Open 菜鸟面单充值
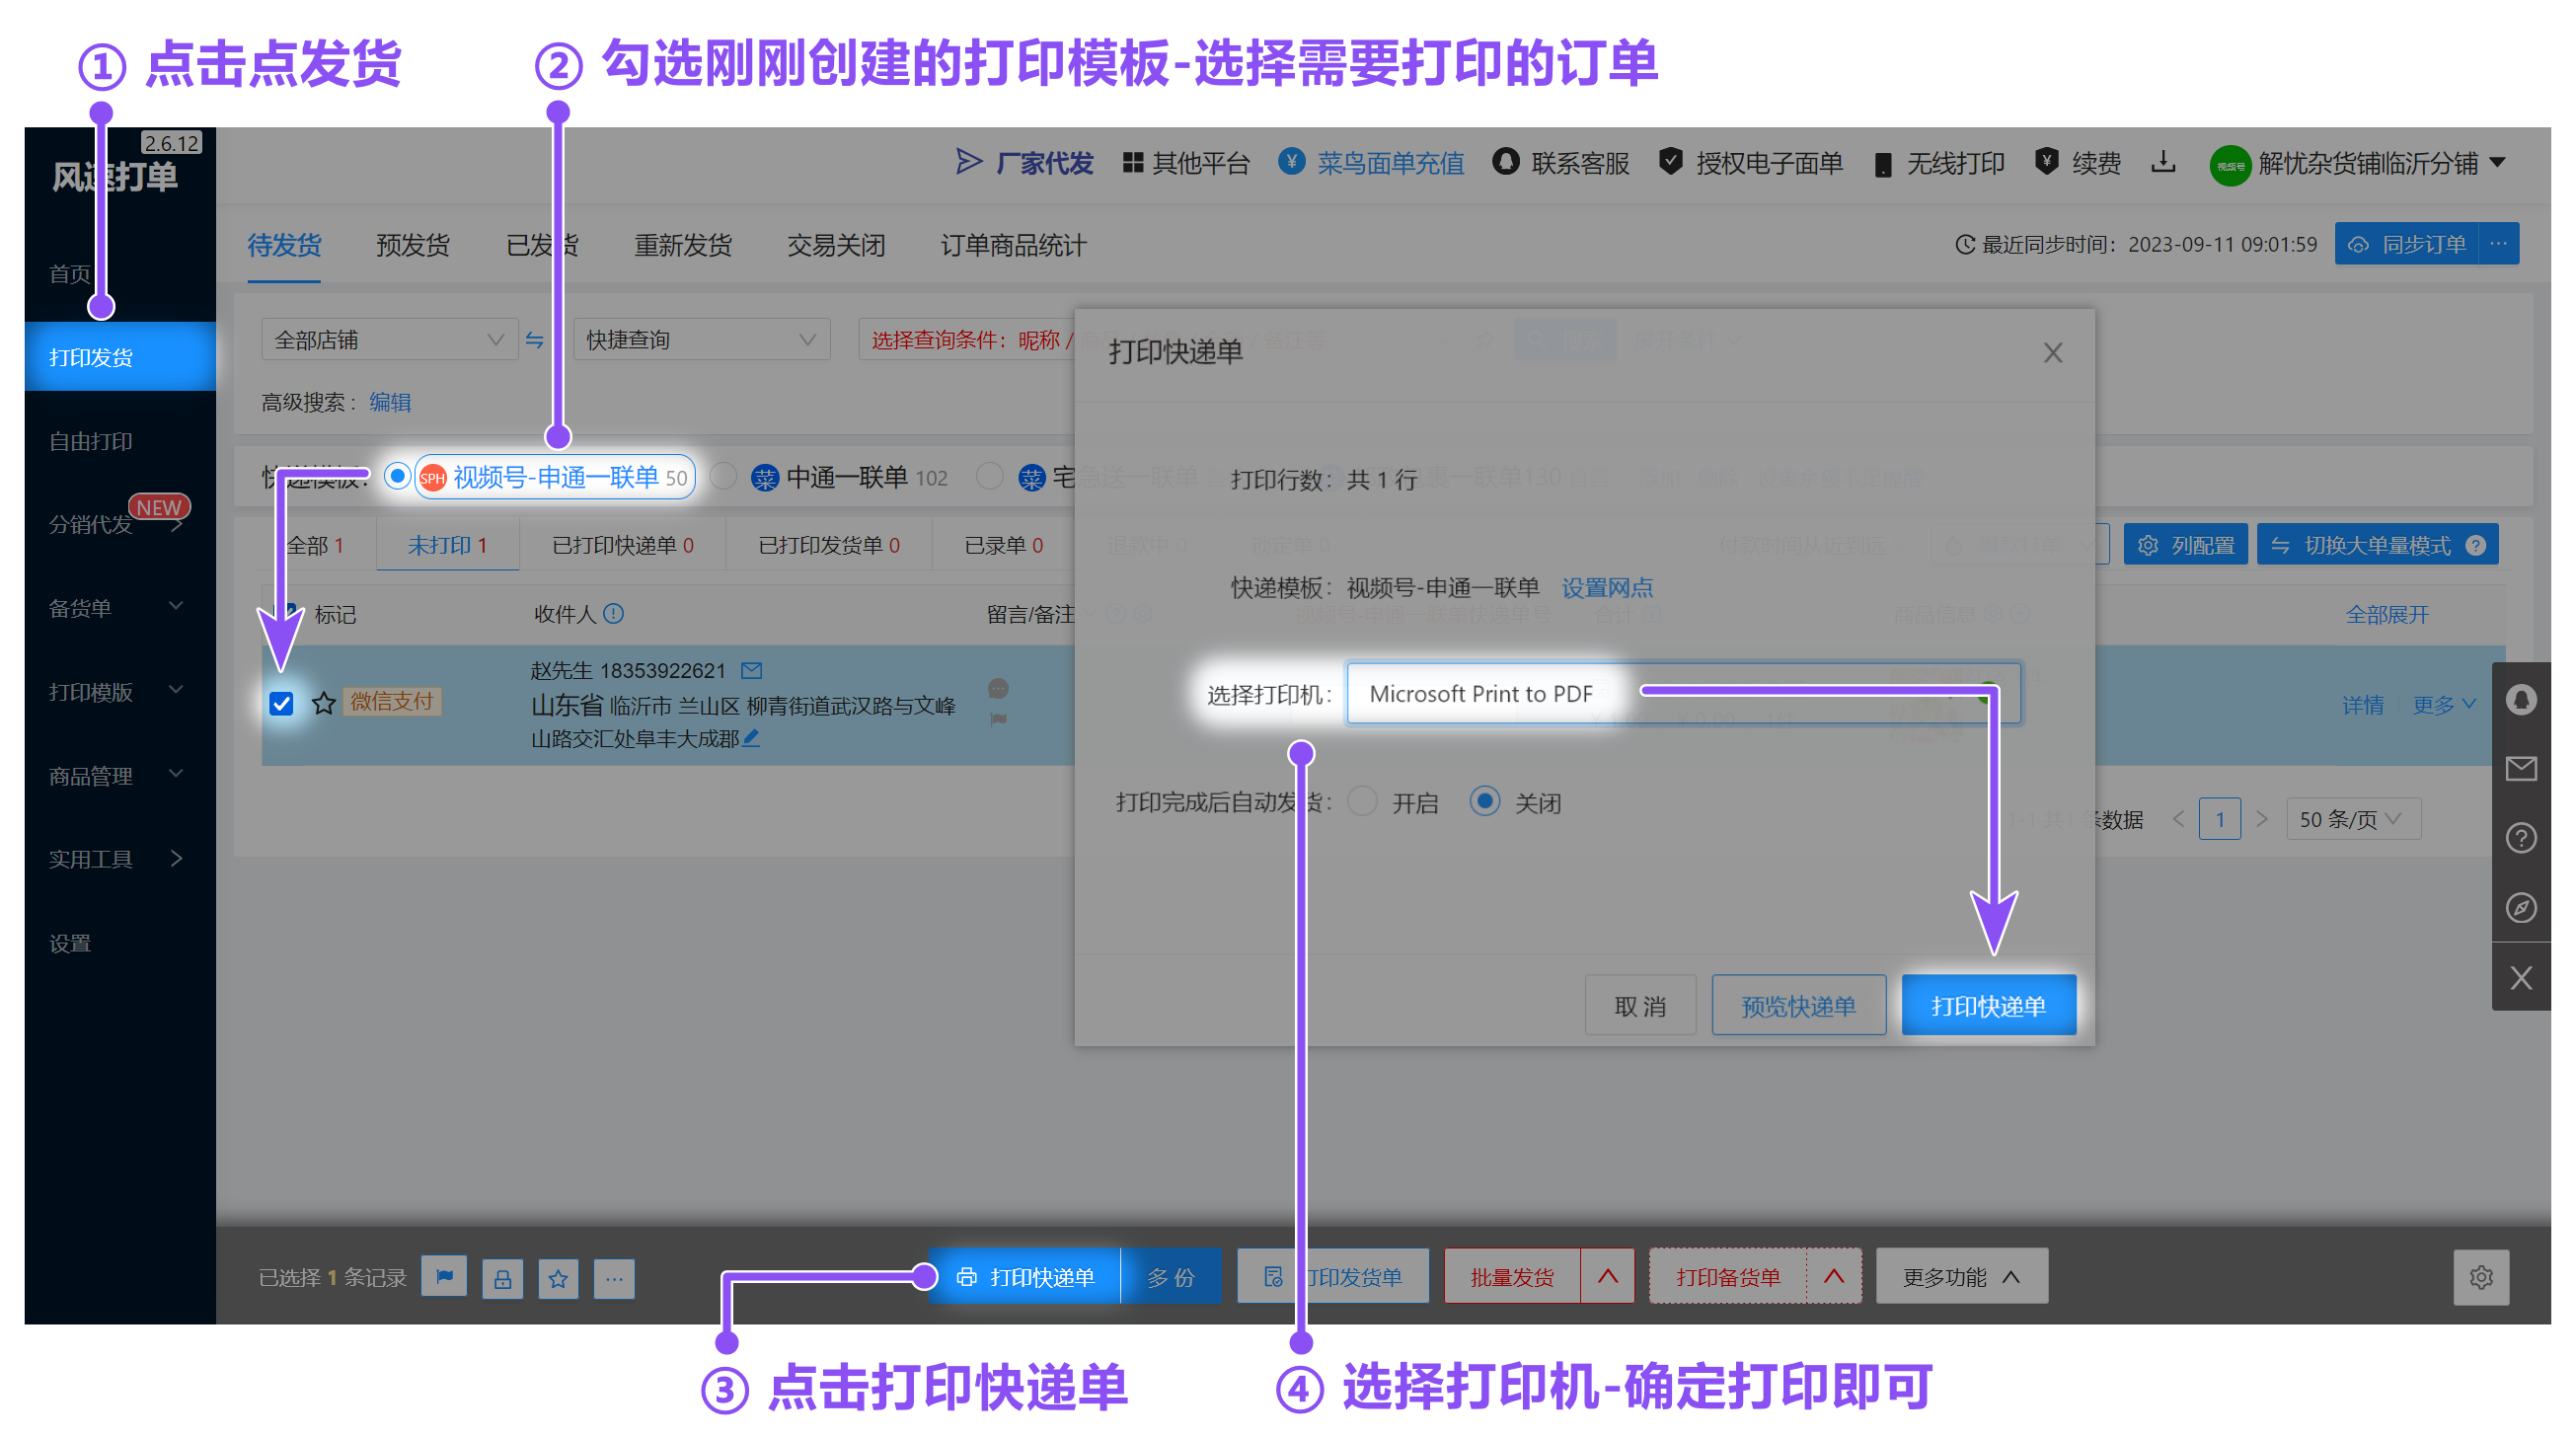Viewport: 2576px width, 1437px height. (1371, 162)
